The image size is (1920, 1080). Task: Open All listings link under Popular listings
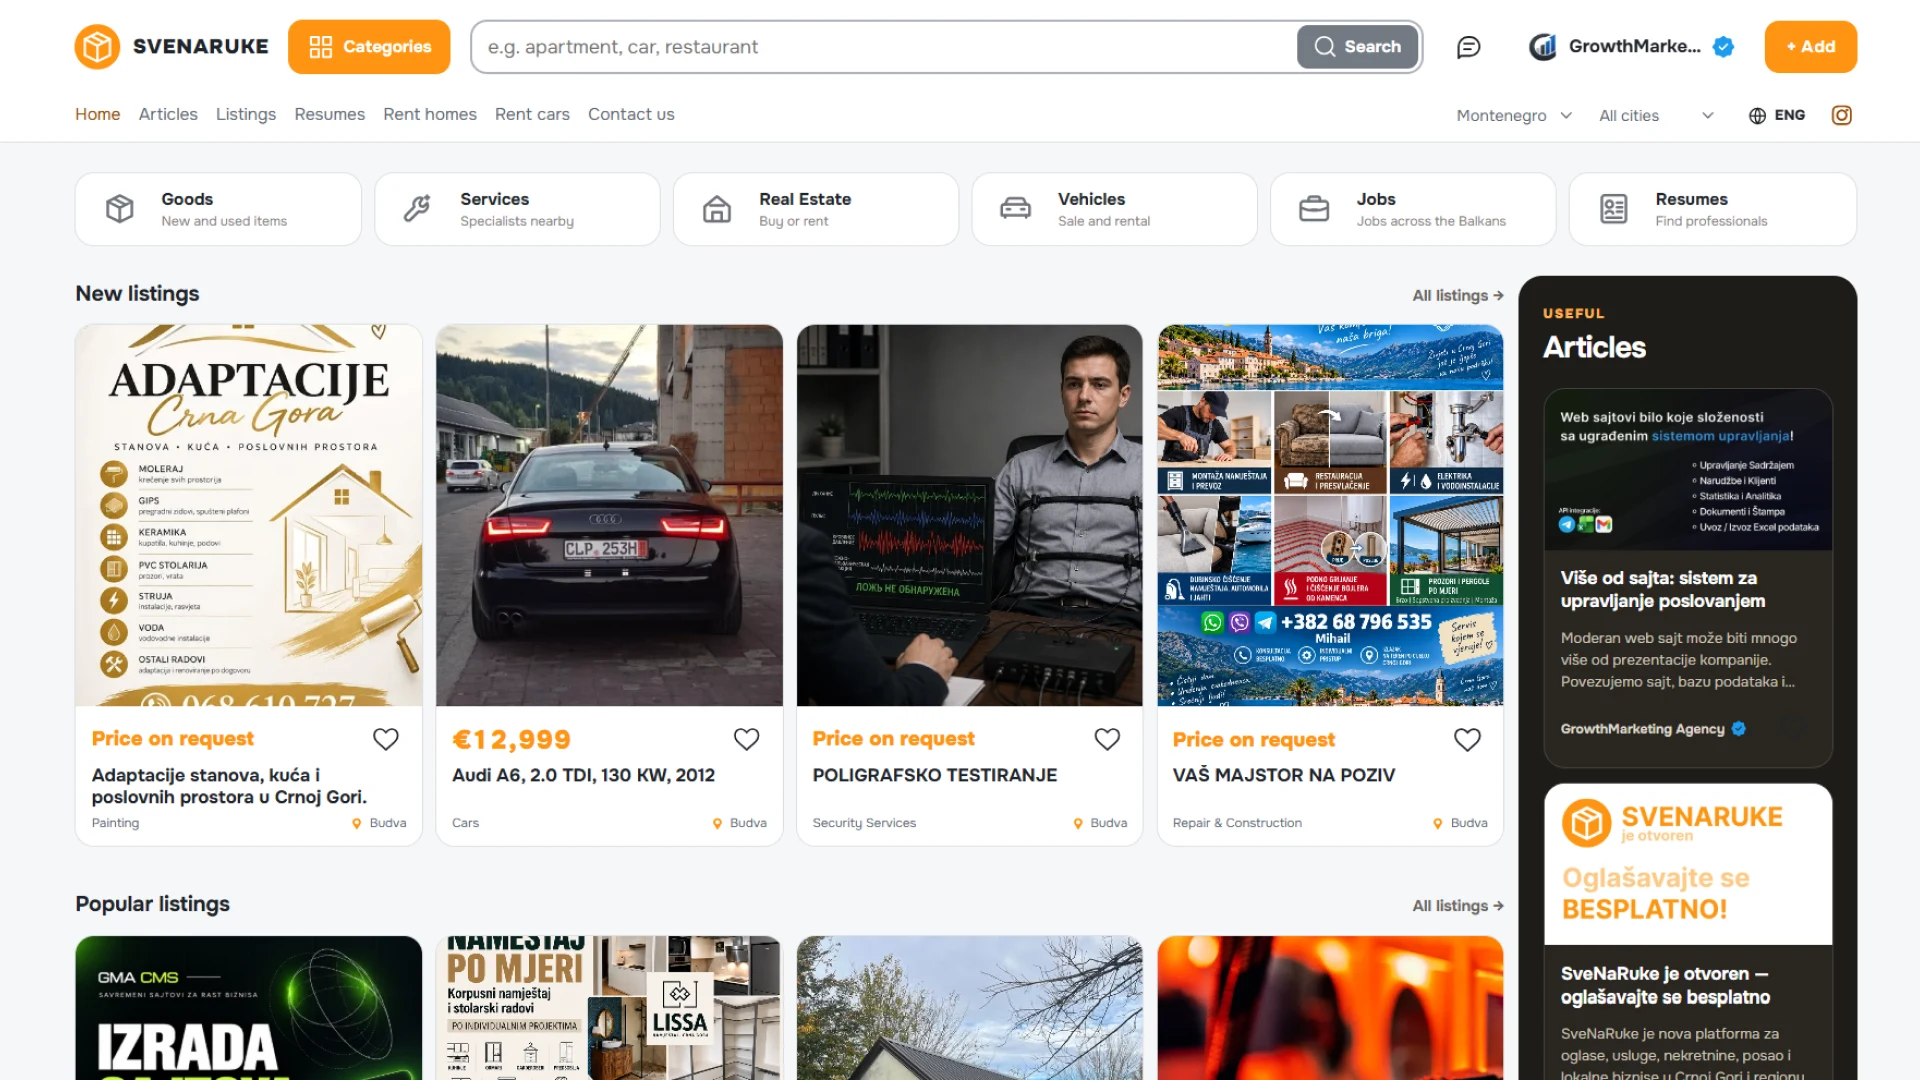coord(1458,905)
